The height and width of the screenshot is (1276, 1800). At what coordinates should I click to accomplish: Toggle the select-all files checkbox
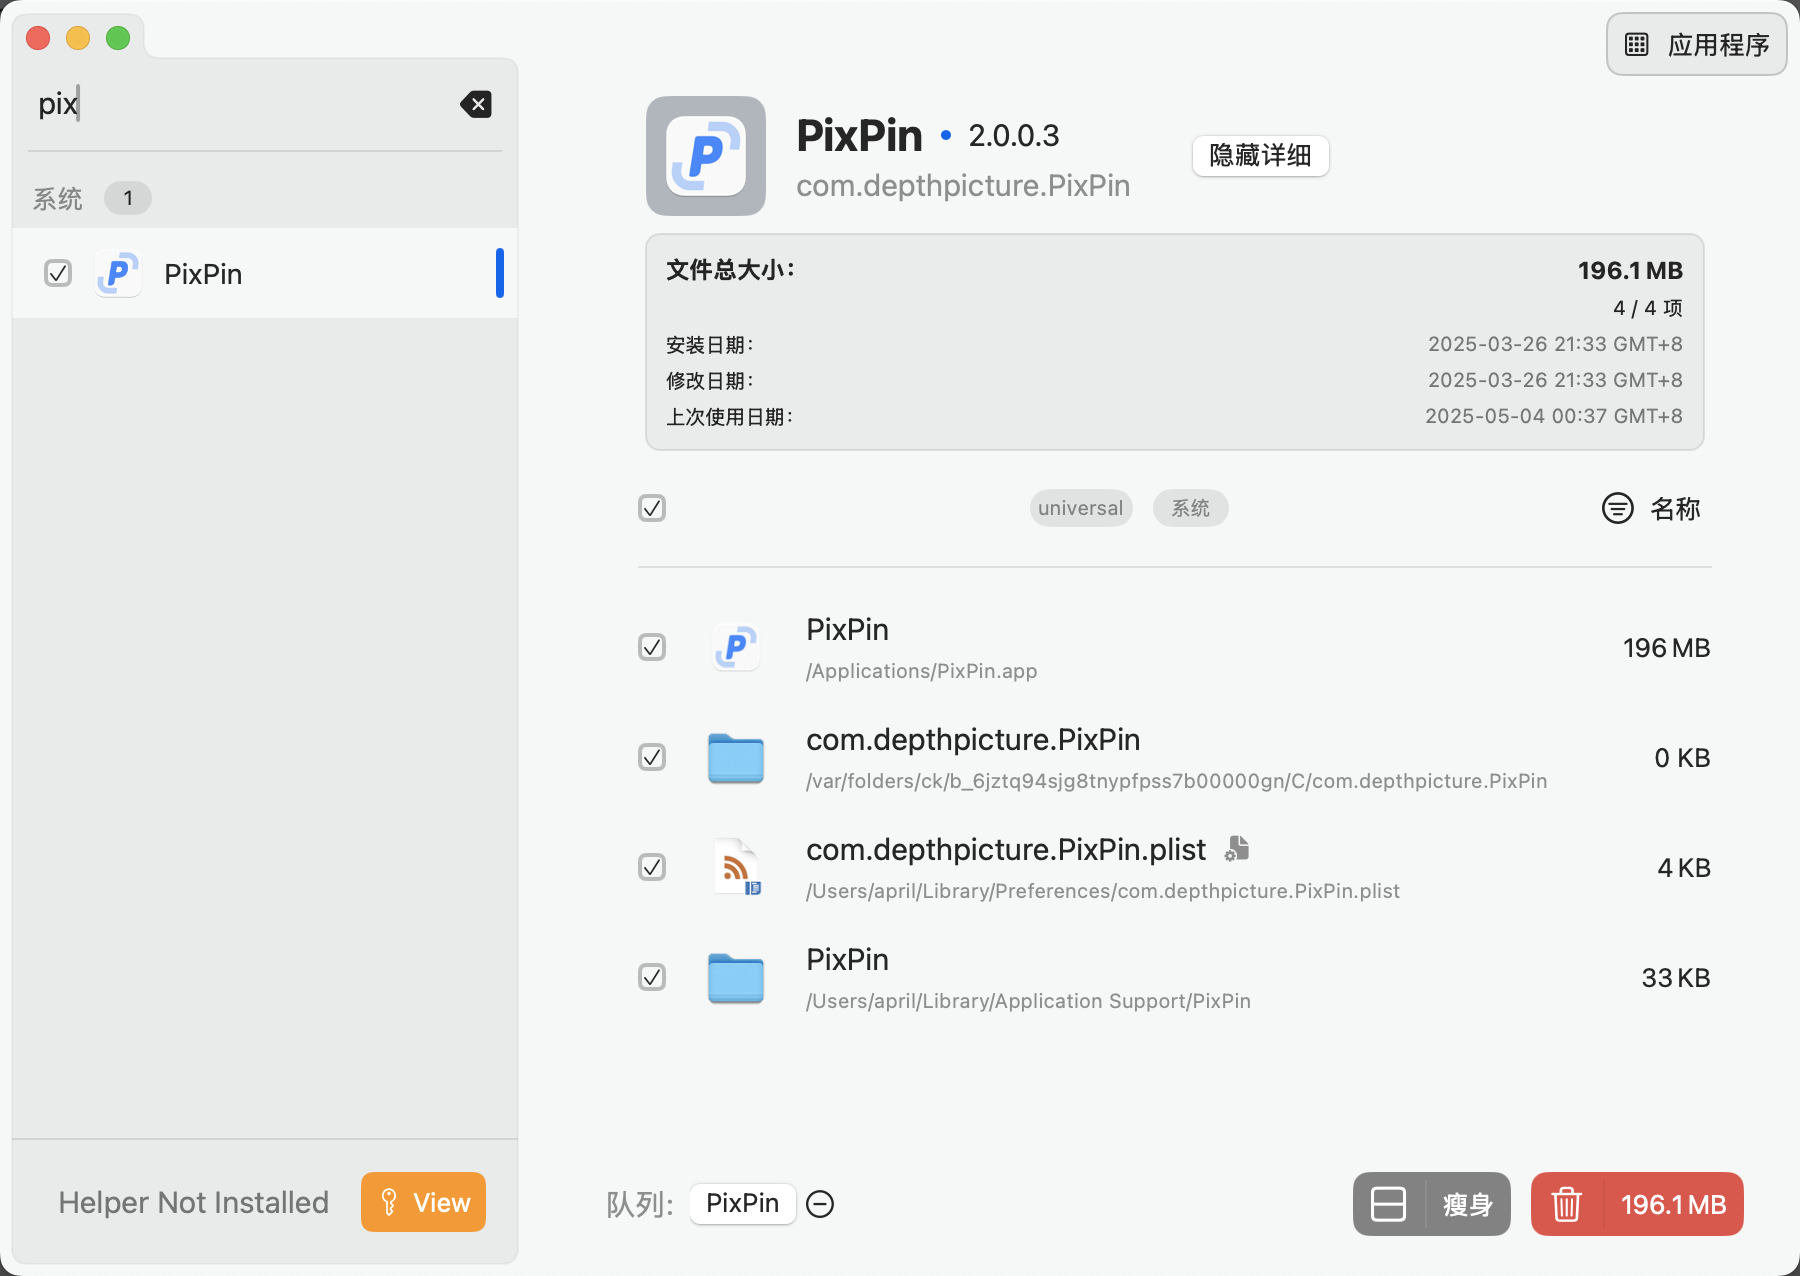click(x=652, y=508)
